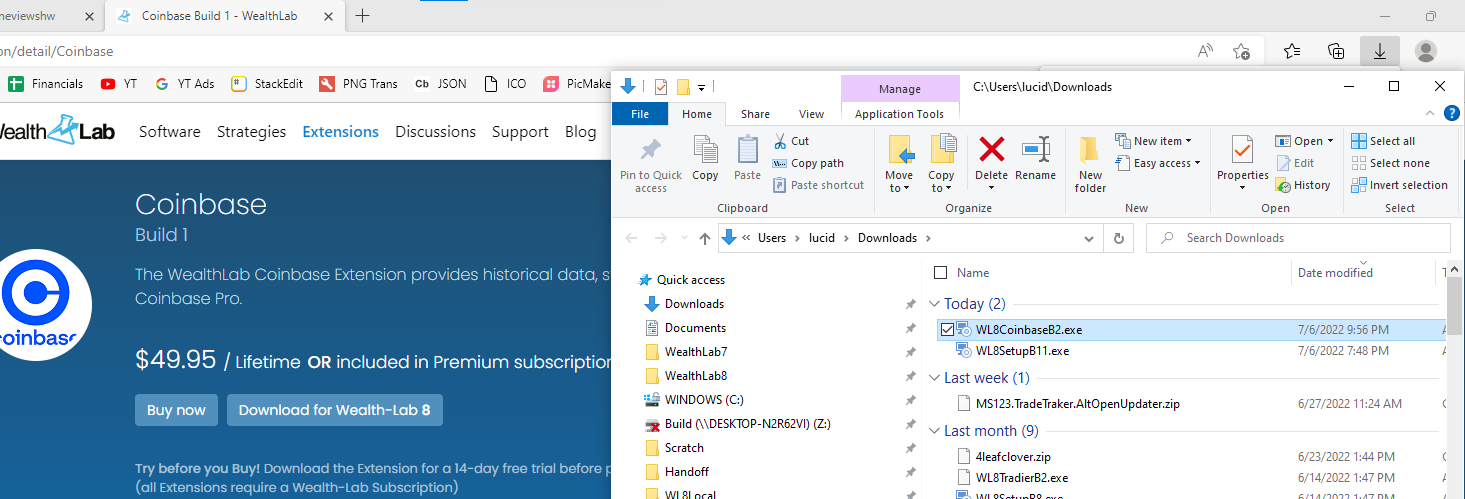Toggle the select-all checkbox beside Name header
Image resolution: width=1465 pixels, height=499 pixels.
pos(940,272)
